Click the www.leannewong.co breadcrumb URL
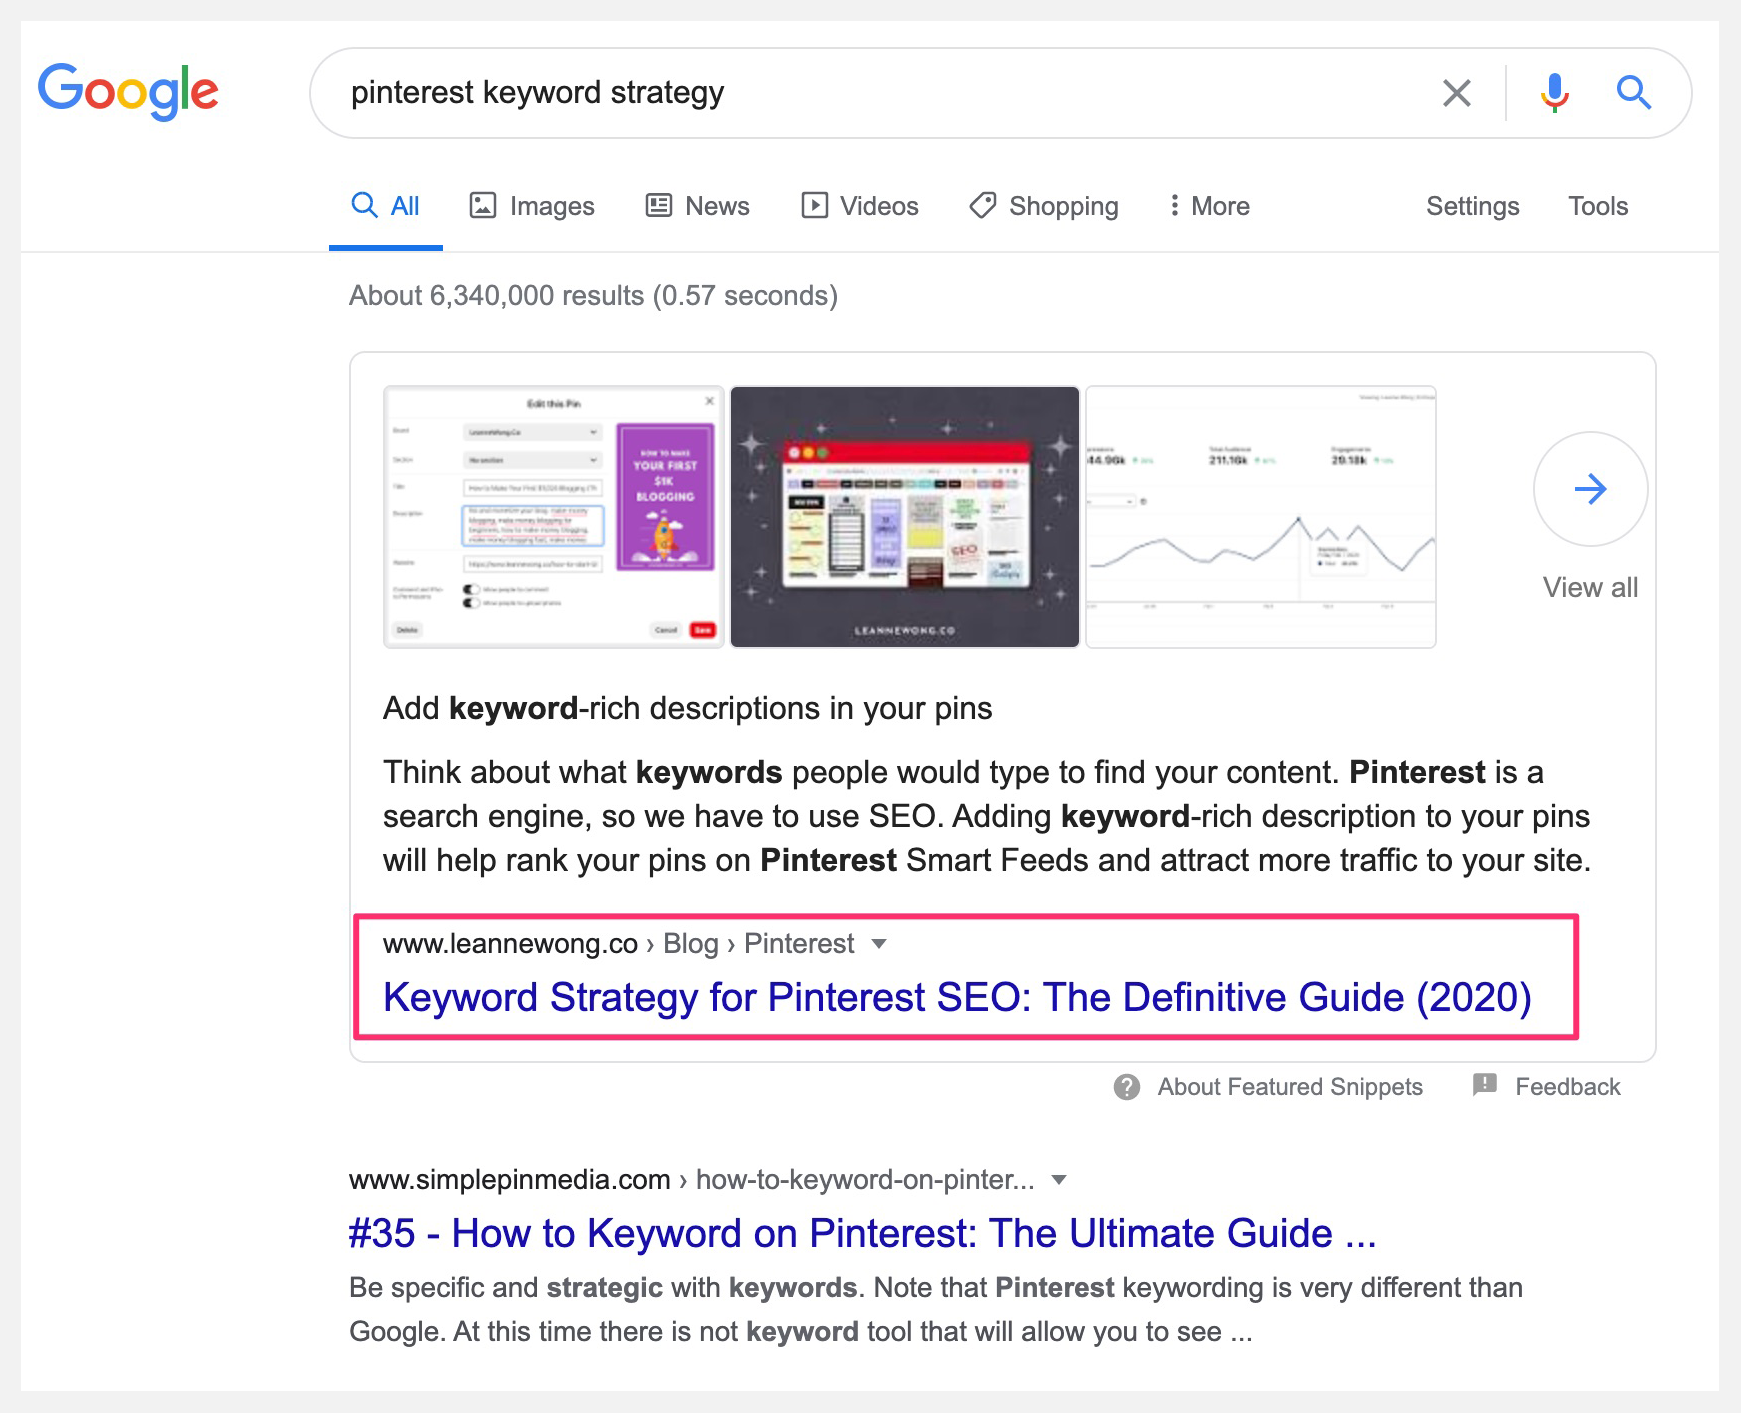1741x1413 pixels. (x=510, y=944)
